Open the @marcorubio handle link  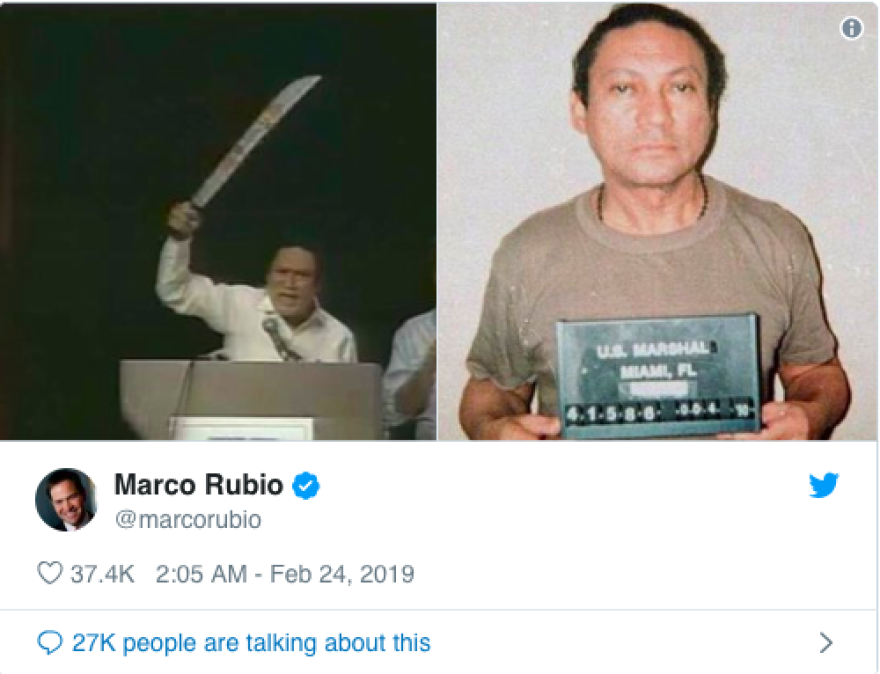pos(188,520)
